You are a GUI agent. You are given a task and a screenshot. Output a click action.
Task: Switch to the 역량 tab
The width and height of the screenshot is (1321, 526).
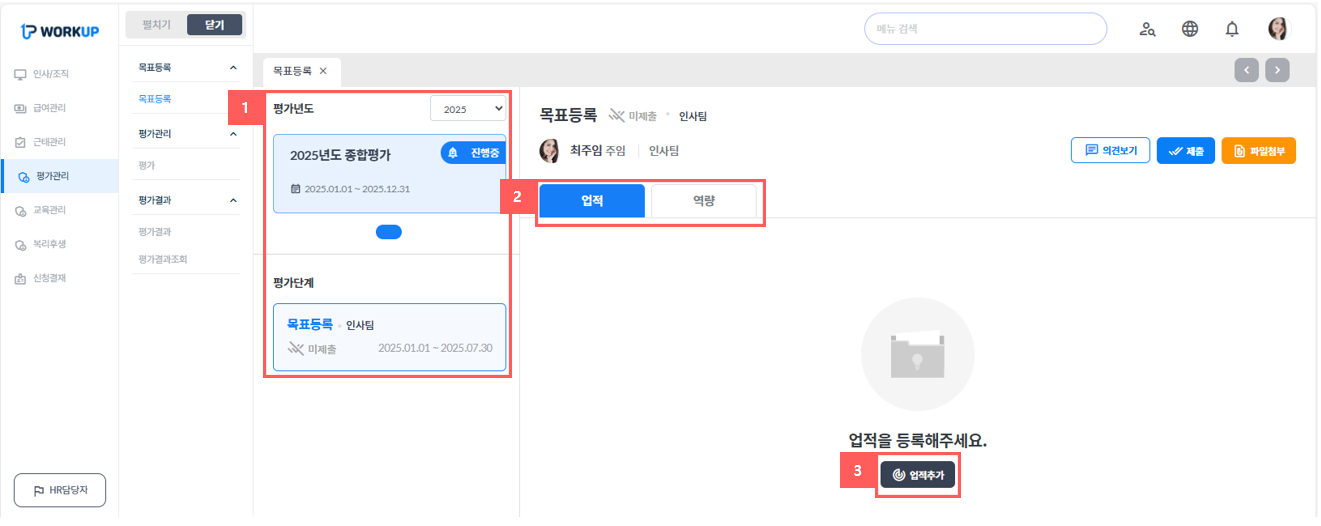click(704, 201)
